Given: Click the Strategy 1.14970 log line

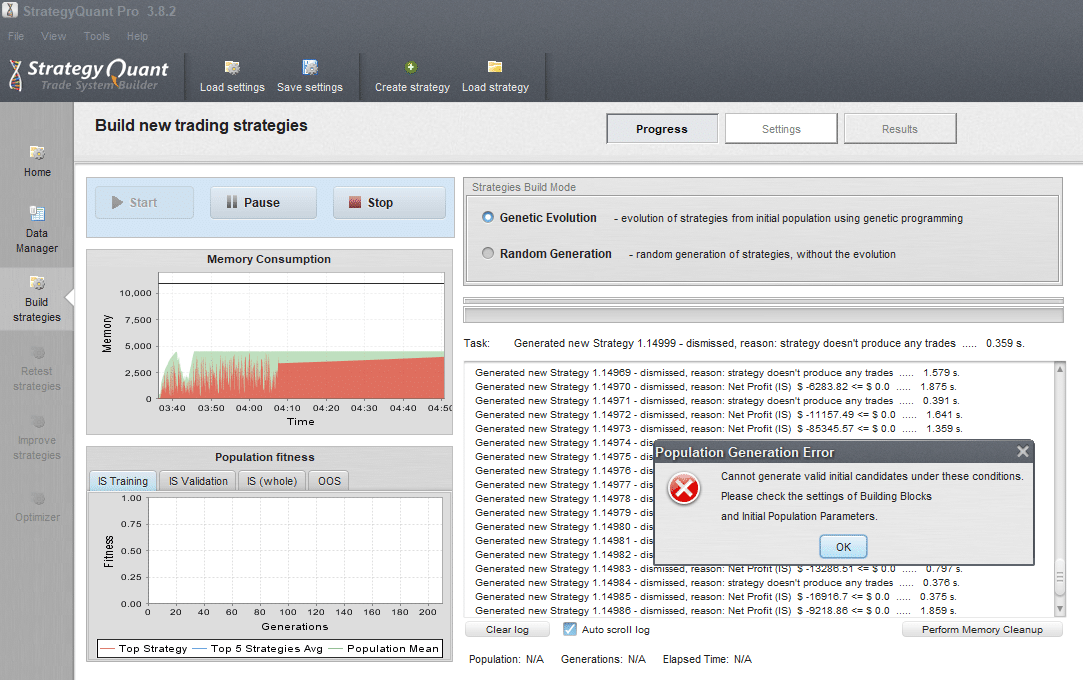Looking at the screenshot, I should coord(716,387).
